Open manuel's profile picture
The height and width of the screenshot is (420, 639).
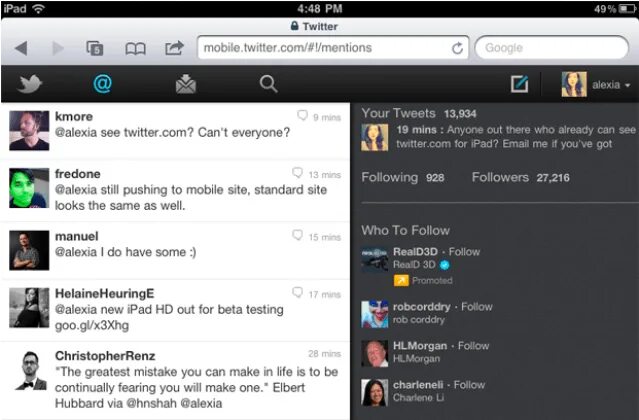(x=29, y=250)
